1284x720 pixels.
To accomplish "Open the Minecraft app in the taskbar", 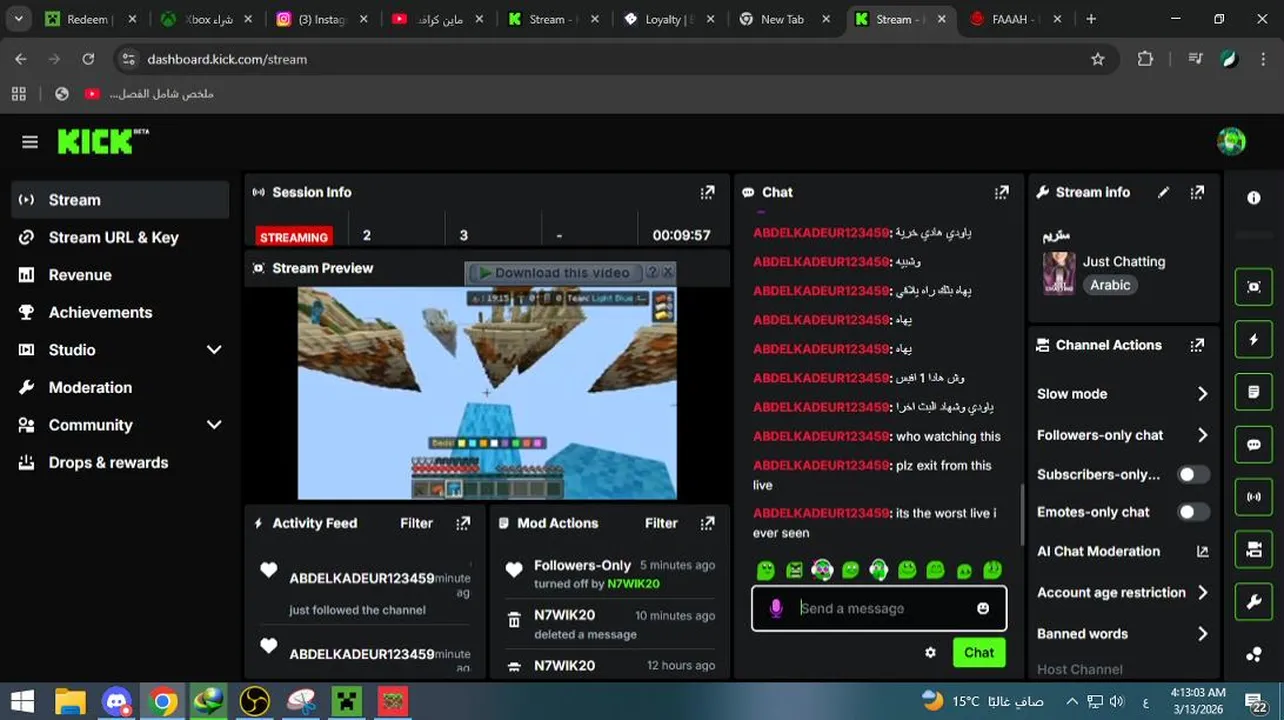I will point(347,701).
